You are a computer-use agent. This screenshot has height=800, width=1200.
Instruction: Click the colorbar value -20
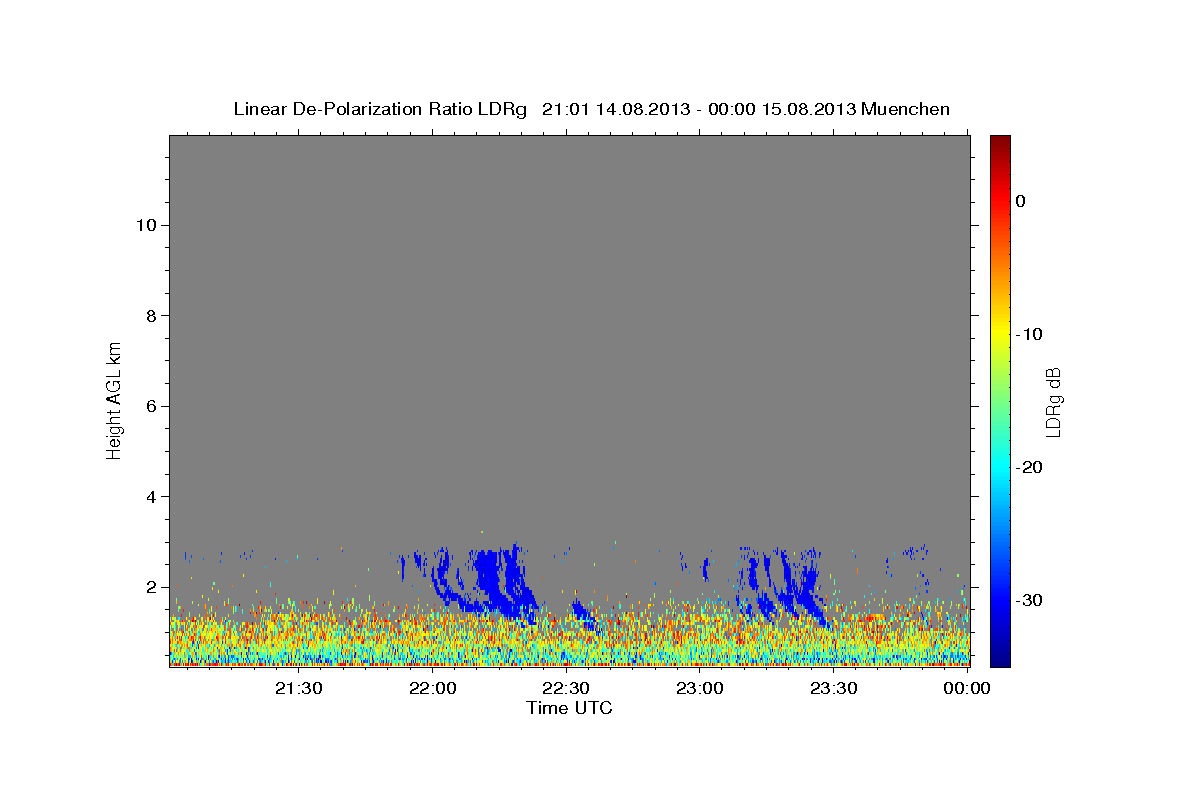pyautogui.click(x=1030, y=467)
